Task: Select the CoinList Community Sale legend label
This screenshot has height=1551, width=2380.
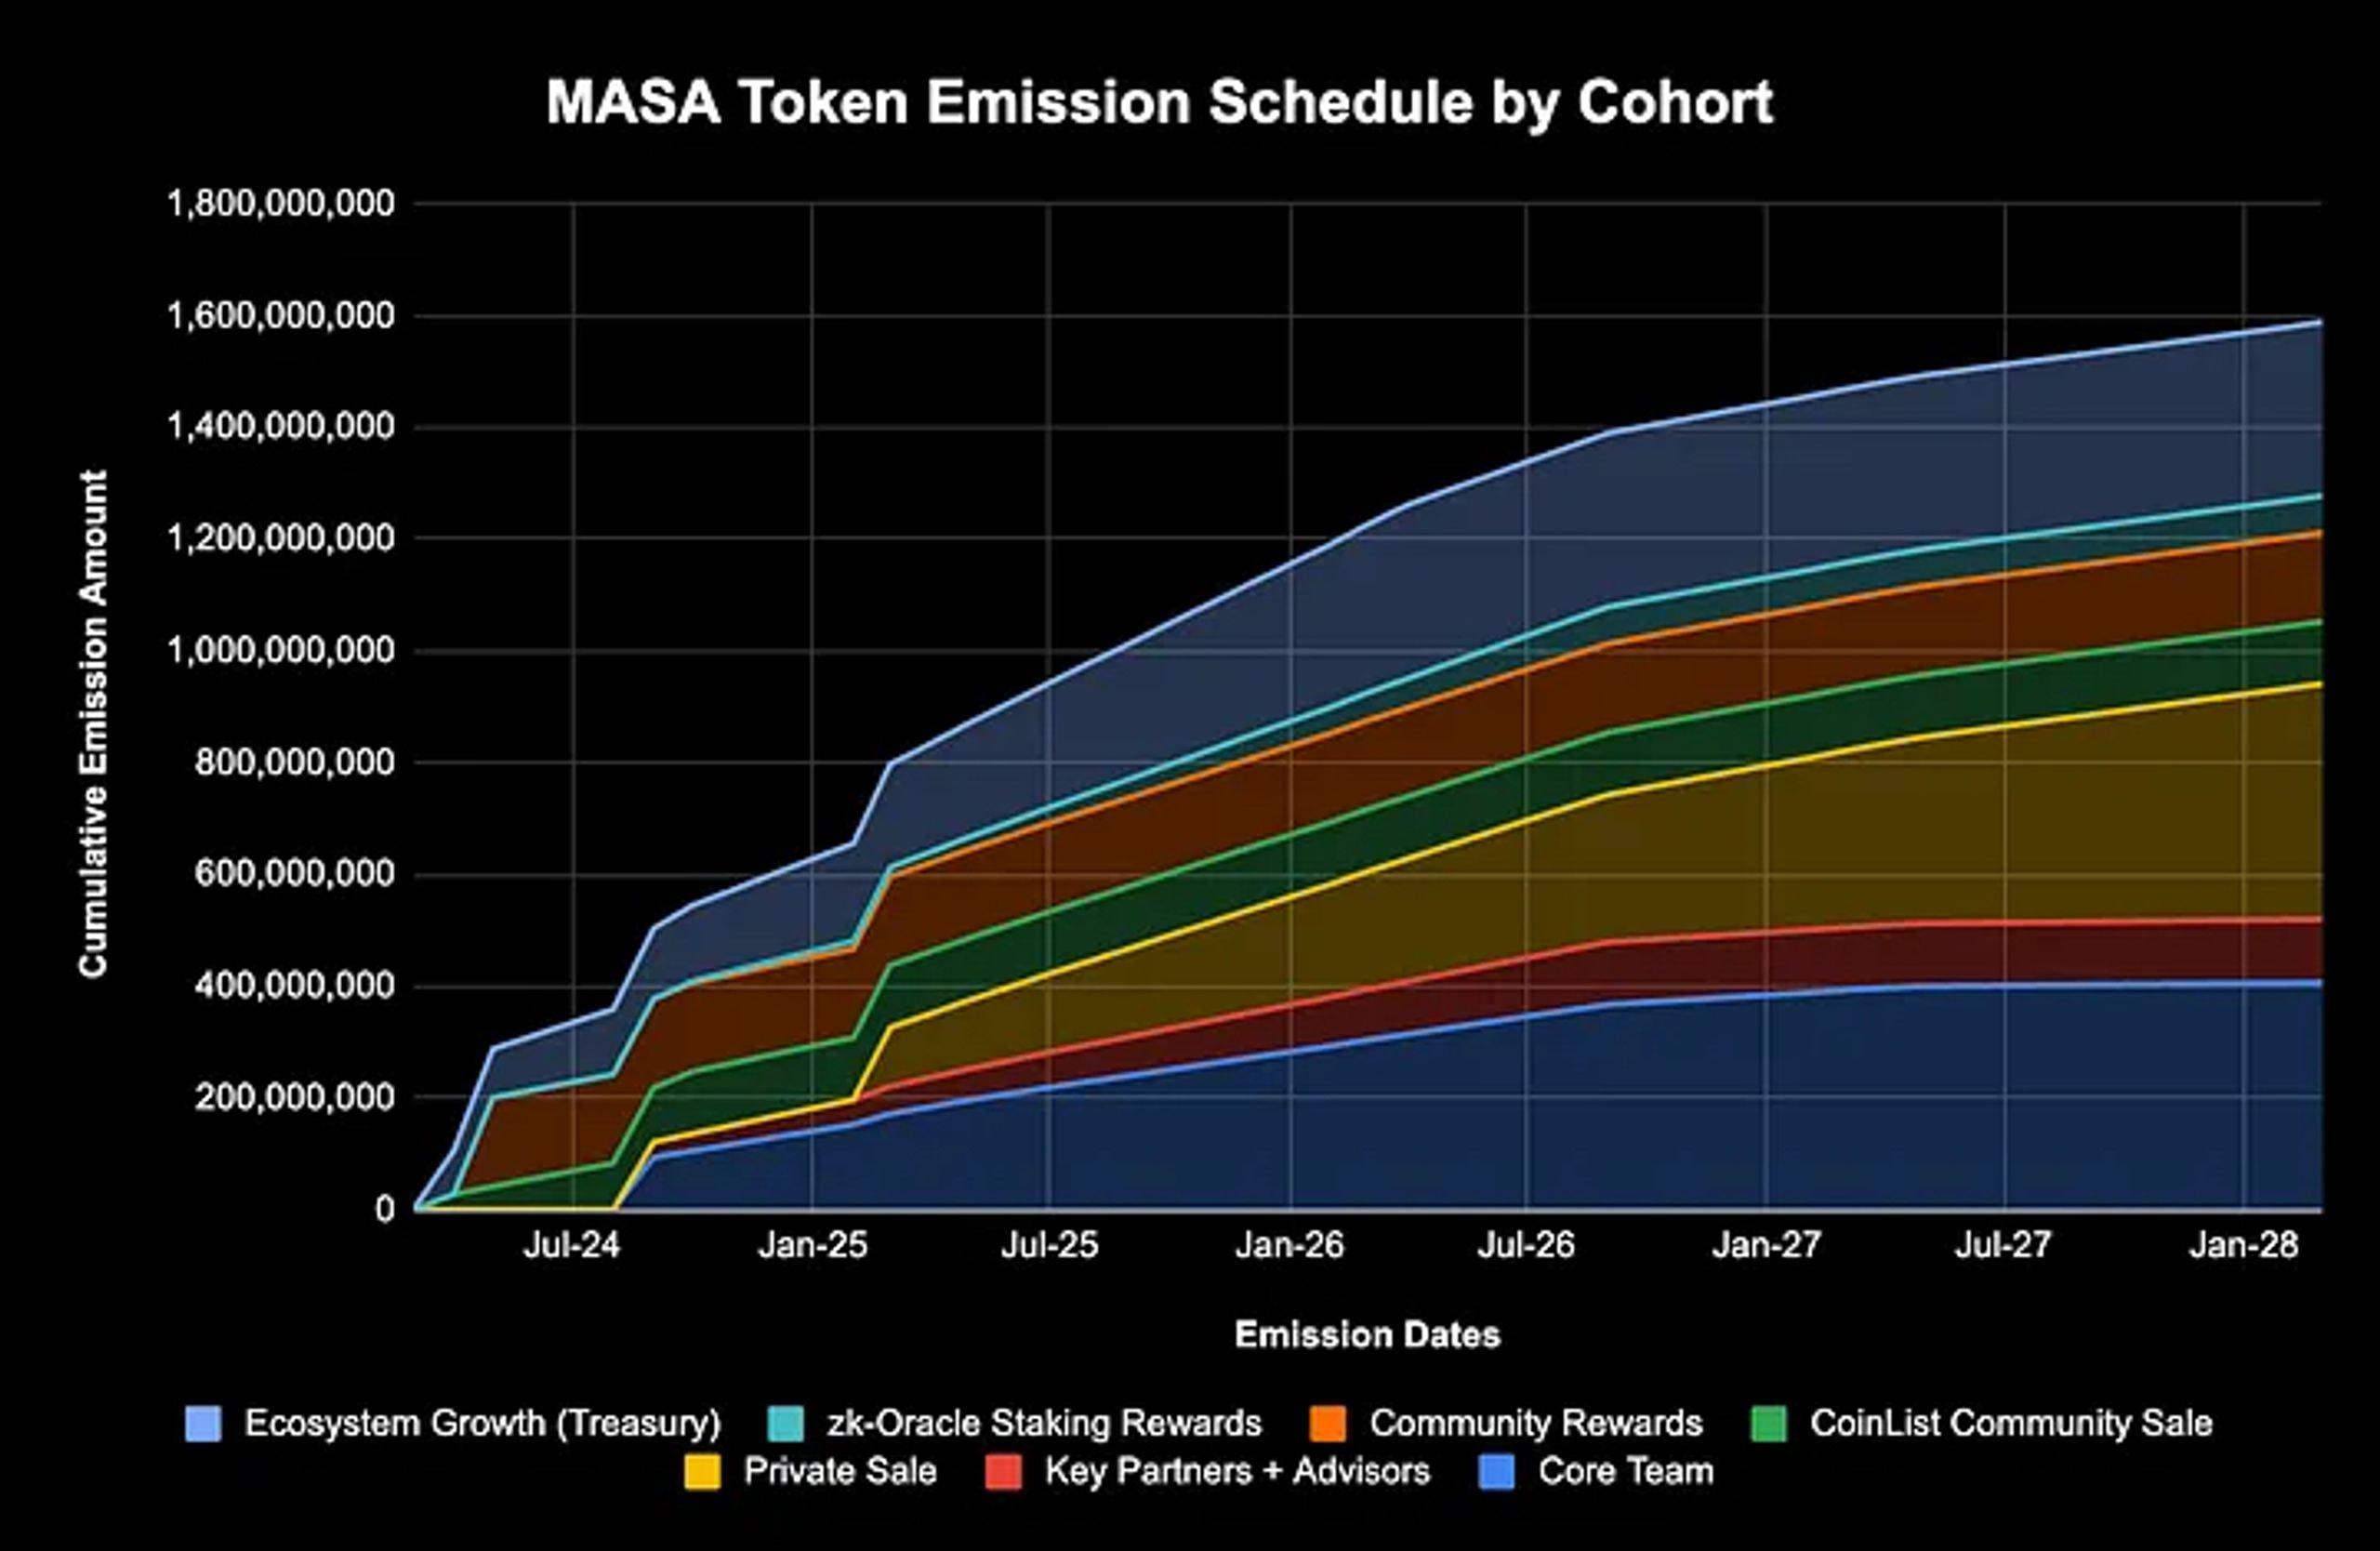Action: coord(2011,1423)
